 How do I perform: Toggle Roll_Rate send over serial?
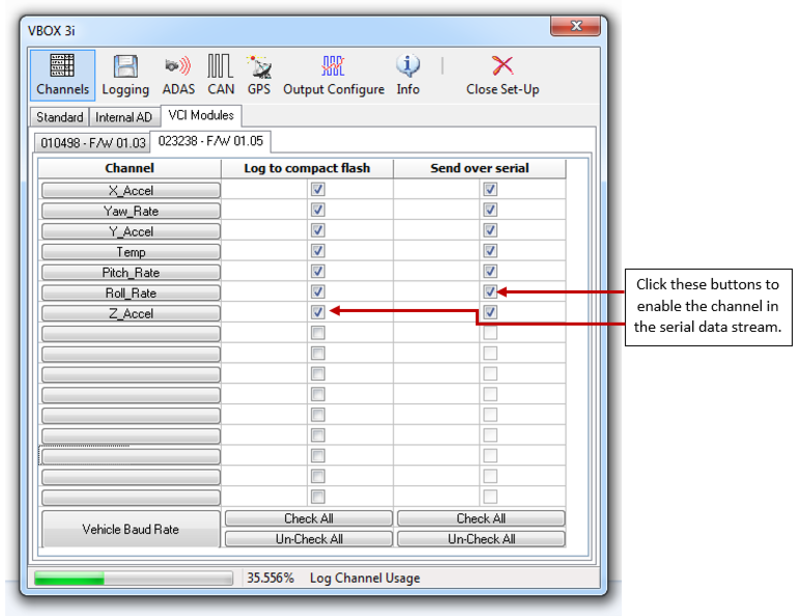coord(490,291)
